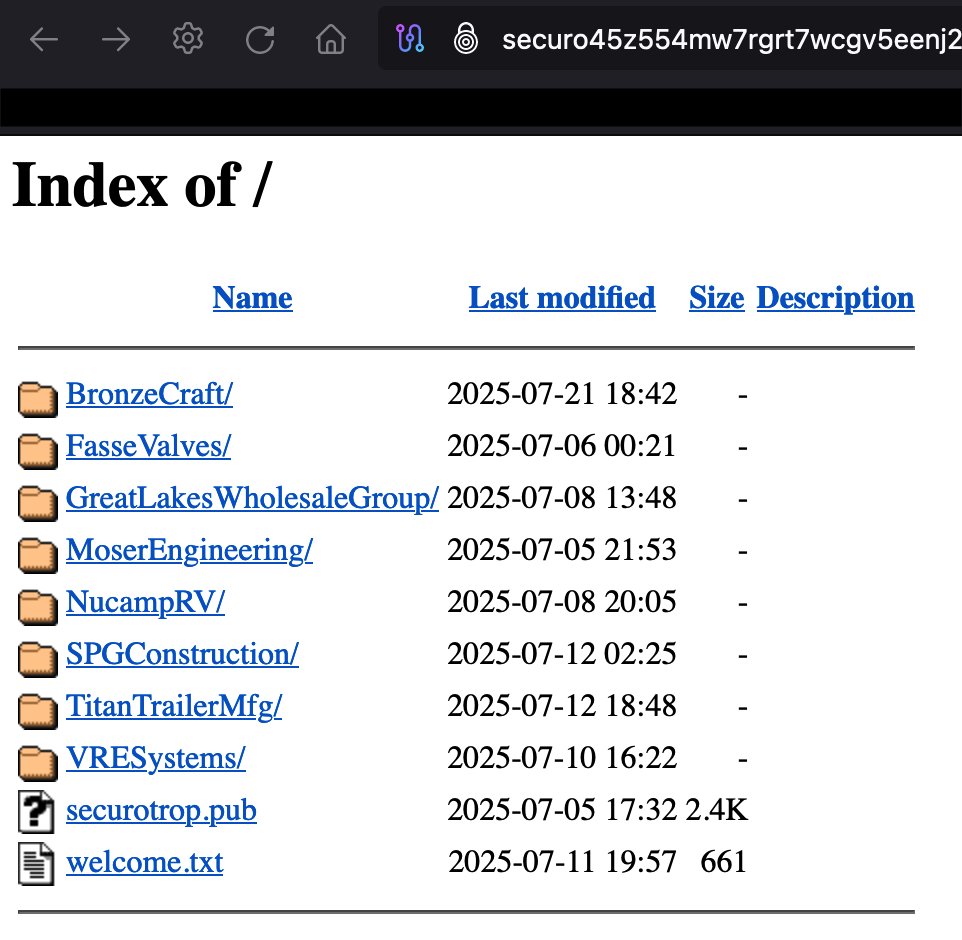
Task: Select the date 2025-07-06 00:21
Action: pos(561,446)
